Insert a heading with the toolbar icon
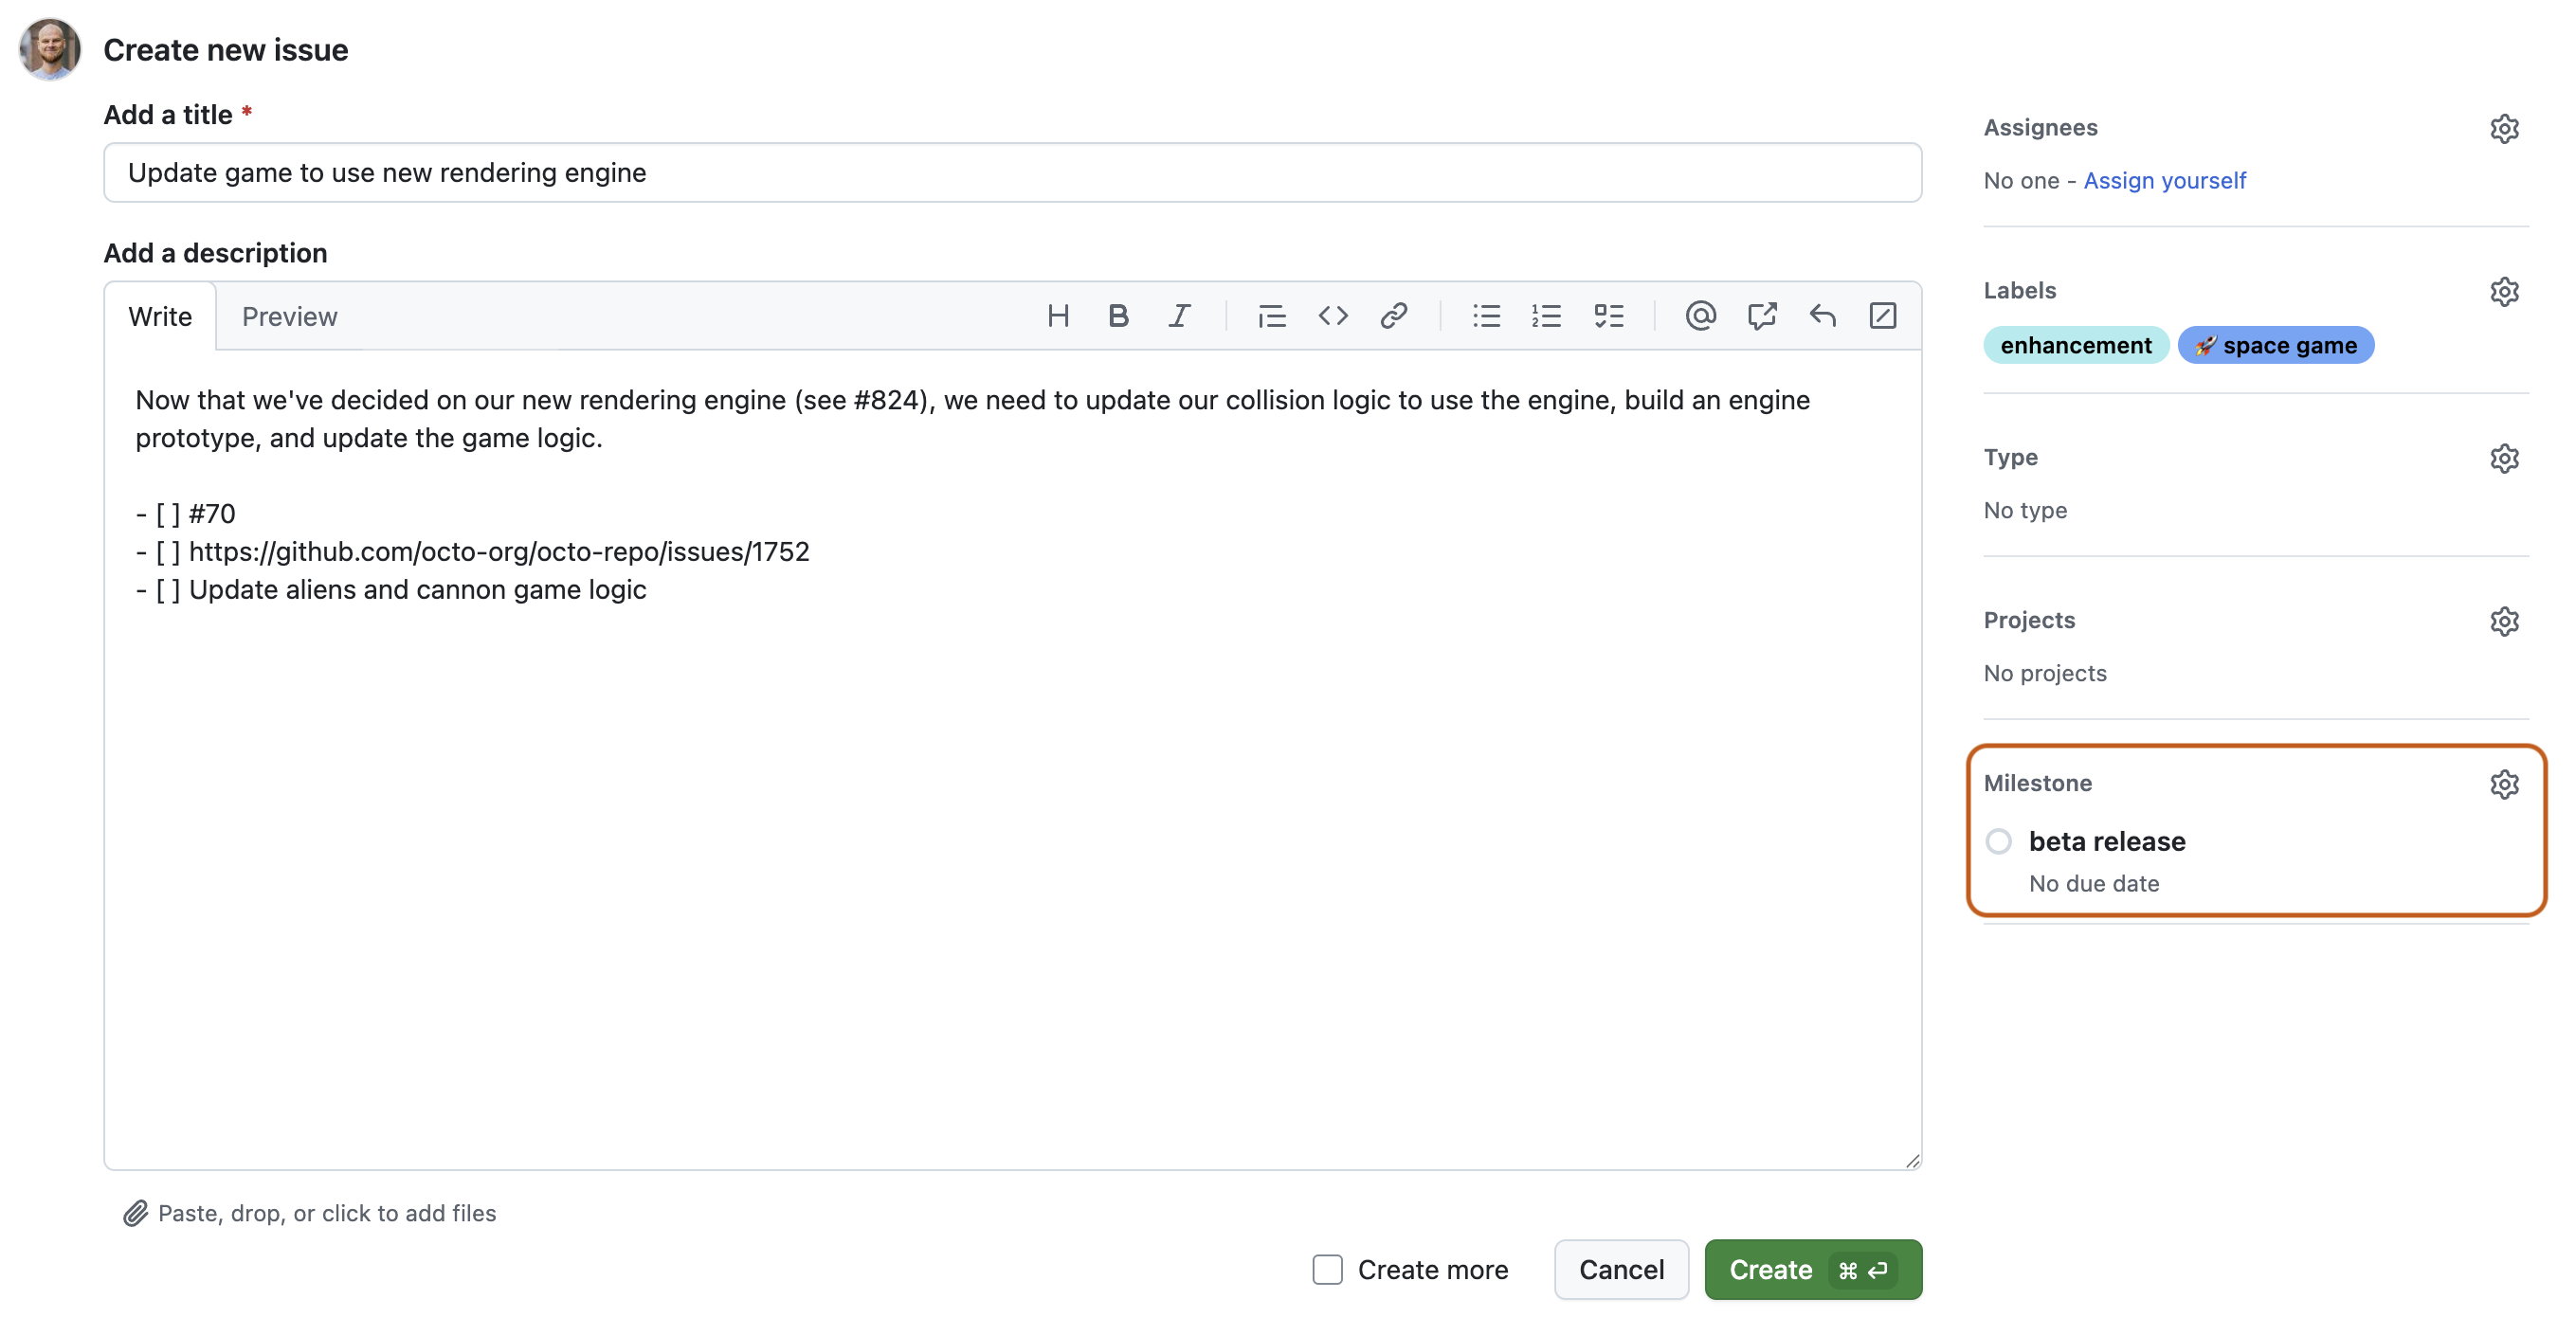Screen dimensions: 2576x1317 (x=1058, y=316)
